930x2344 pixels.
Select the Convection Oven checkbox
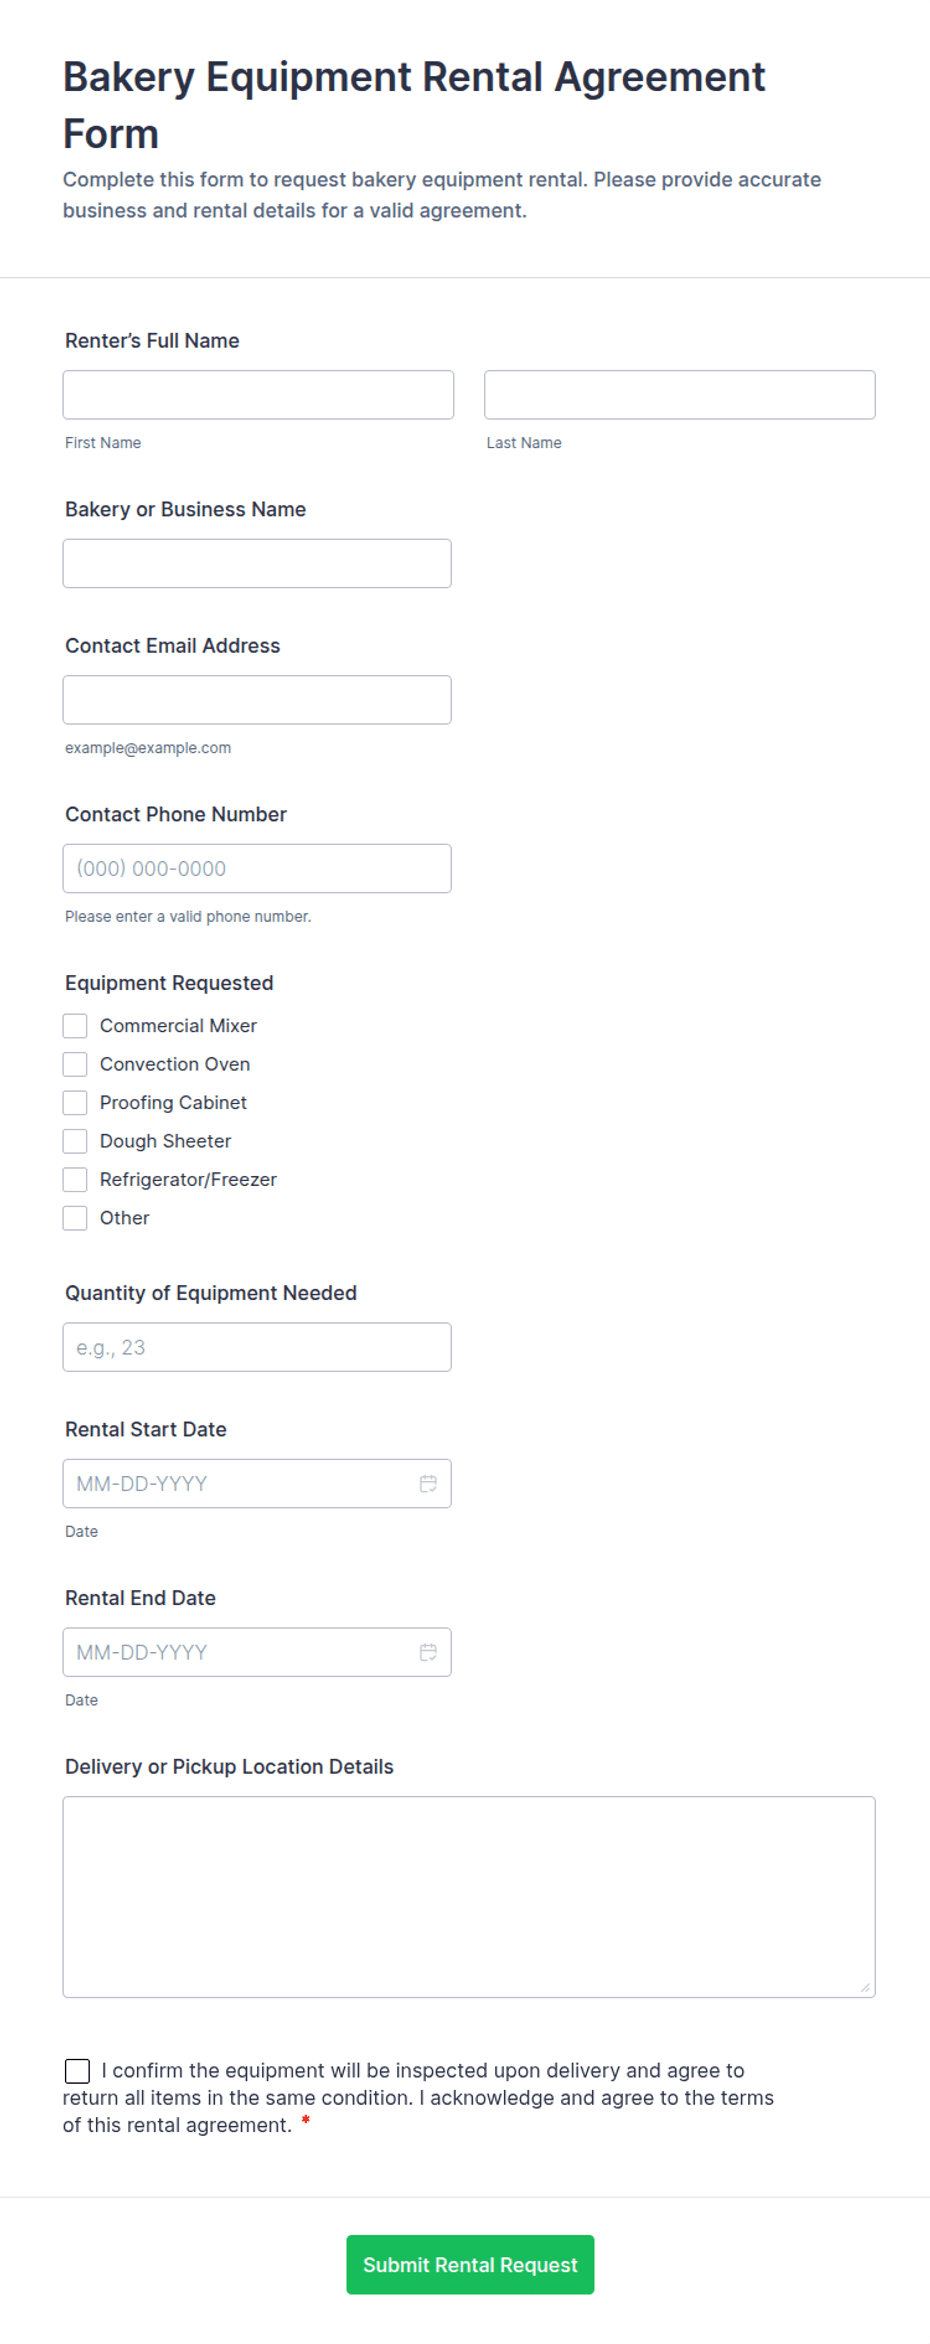click(75, 1064)
